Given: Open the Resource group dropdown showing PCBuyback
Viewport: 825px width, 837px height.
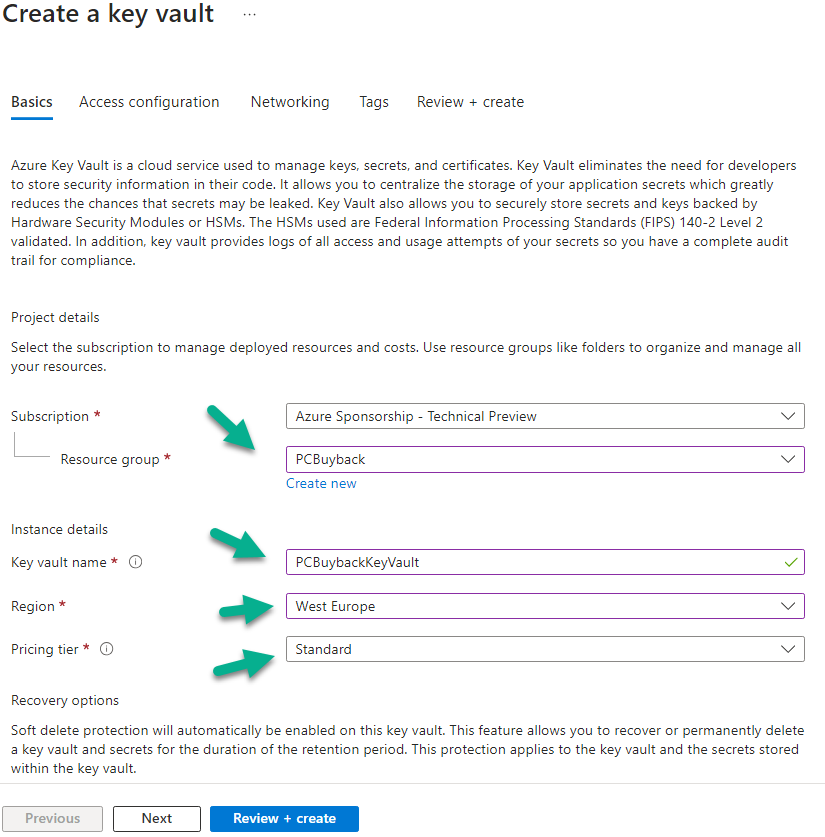Looking at the screenshot, I should (545, 460).
